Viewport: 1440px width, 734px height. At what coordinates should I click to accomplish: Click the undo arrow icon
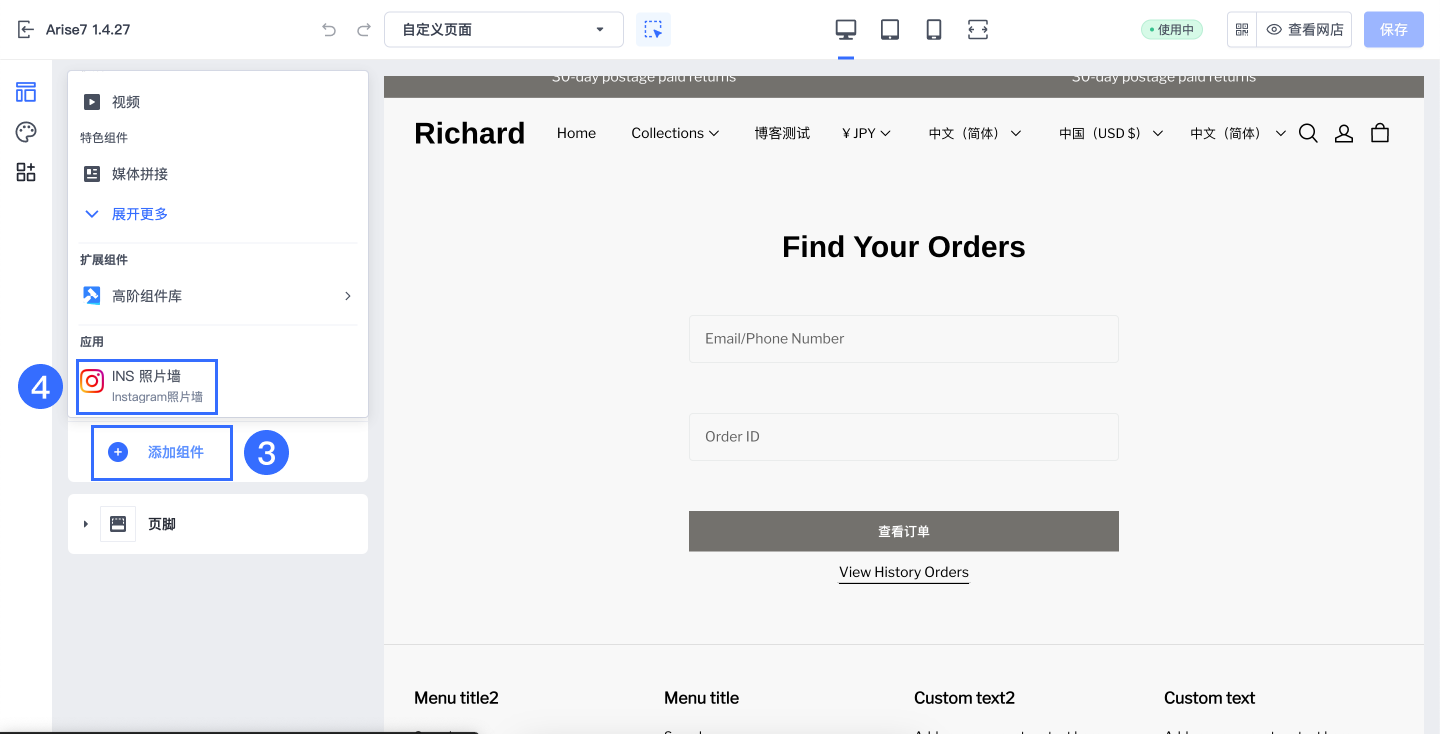(x=329, y=30)
